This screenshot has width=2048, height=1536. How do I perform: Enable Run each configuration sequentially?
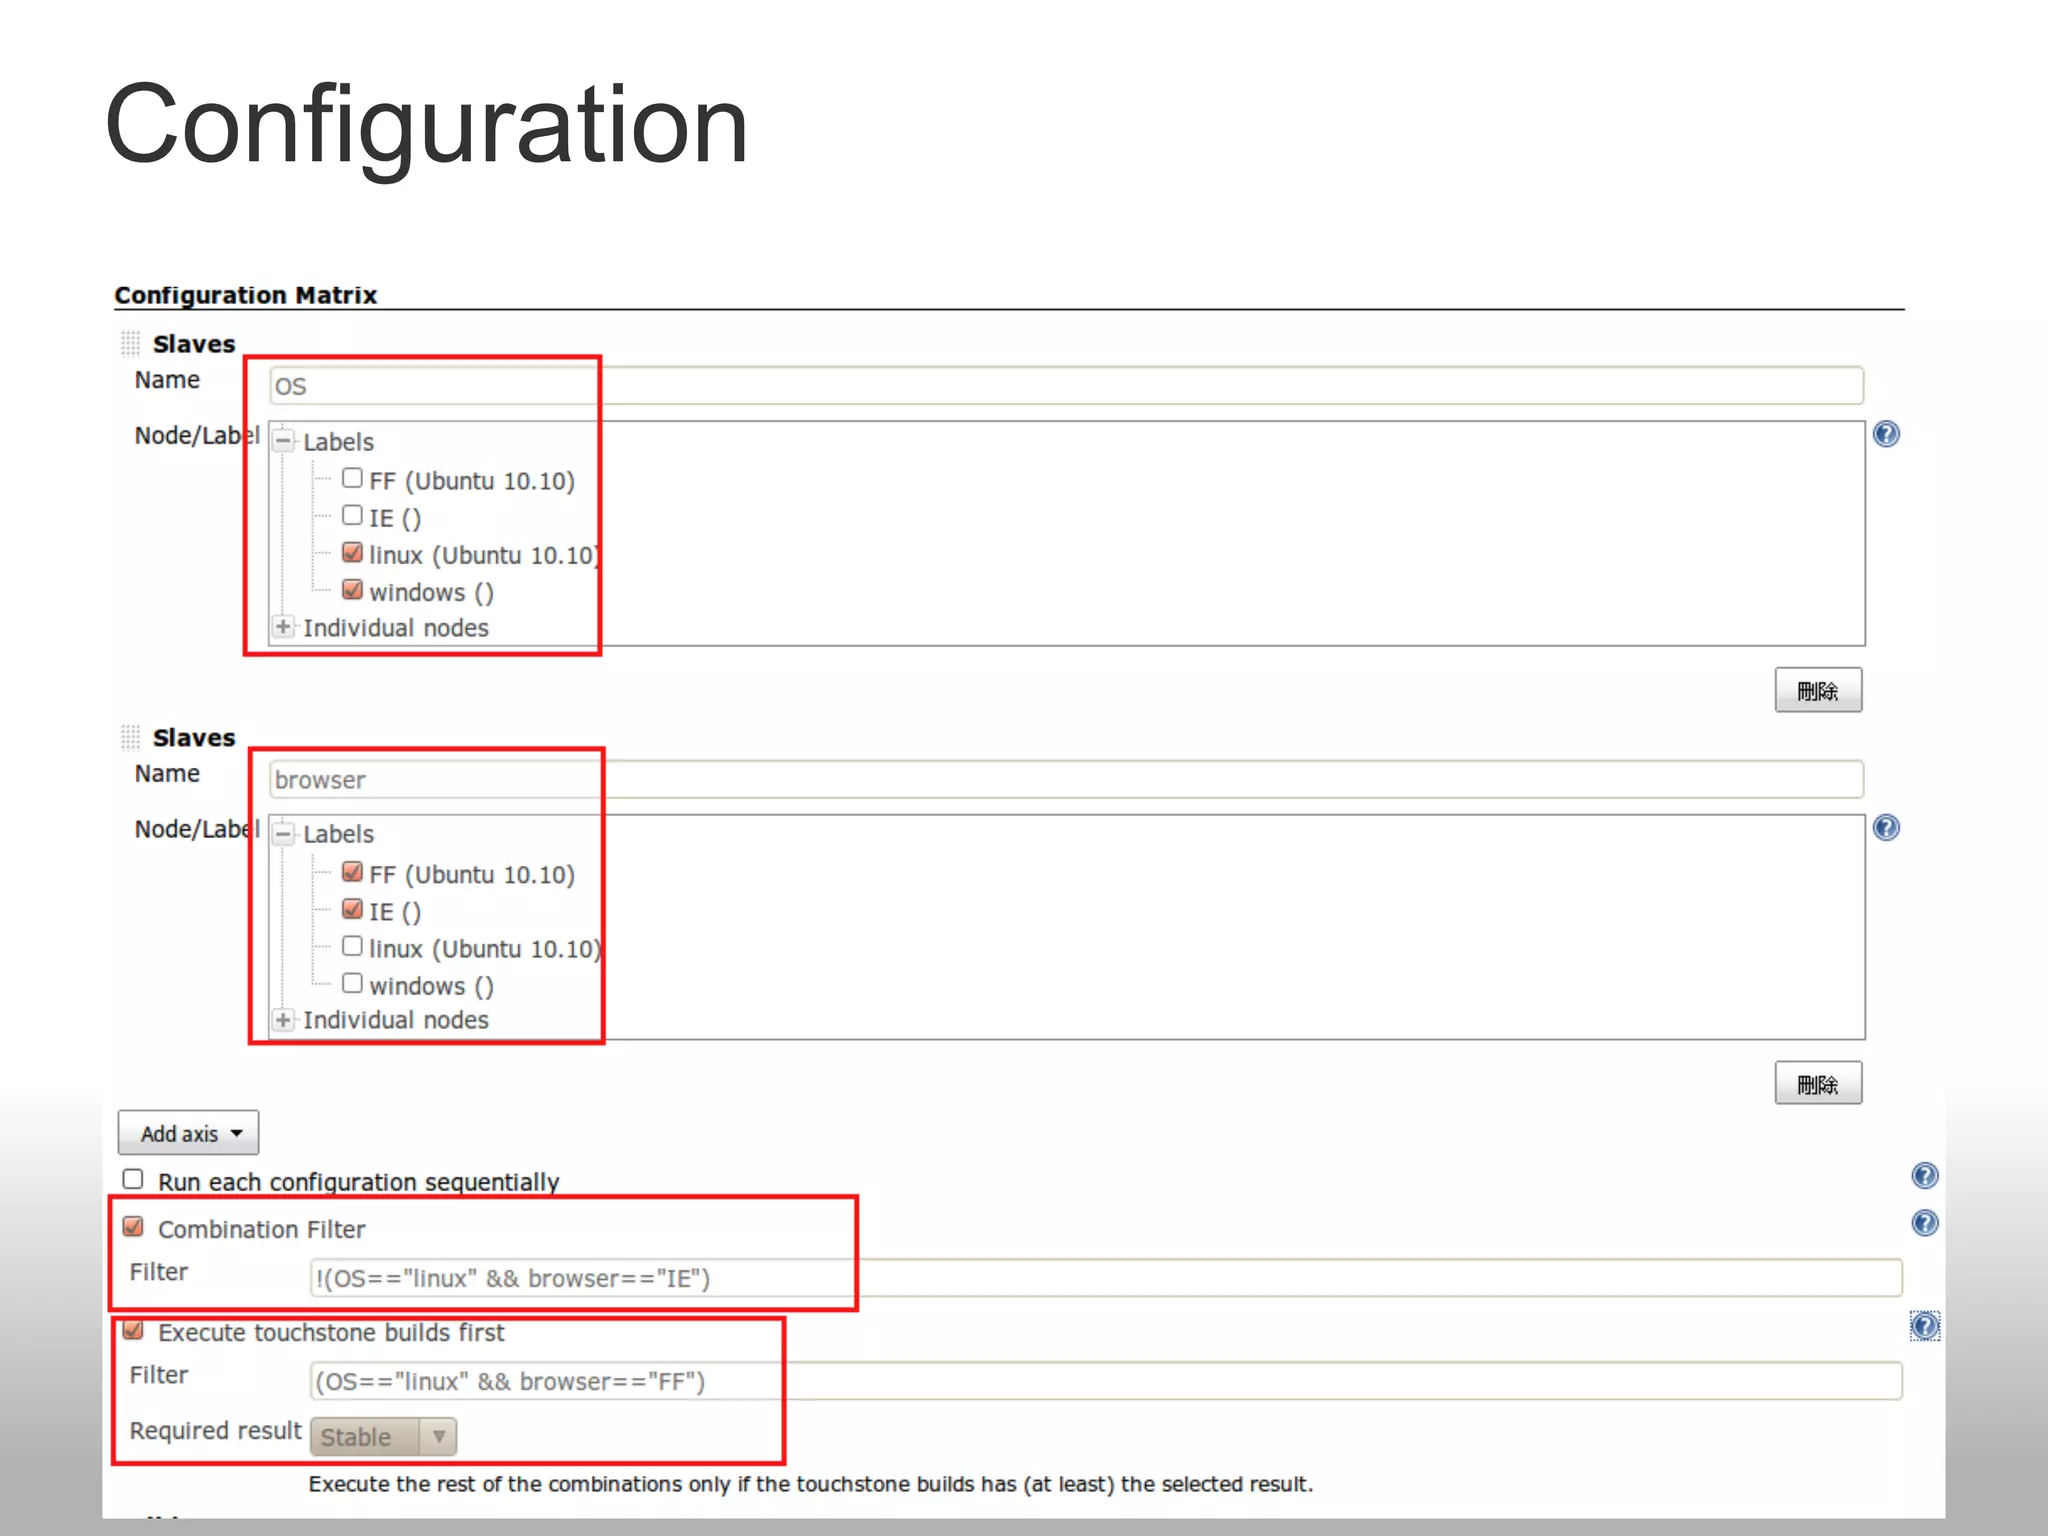click(x=133, y=1179)
